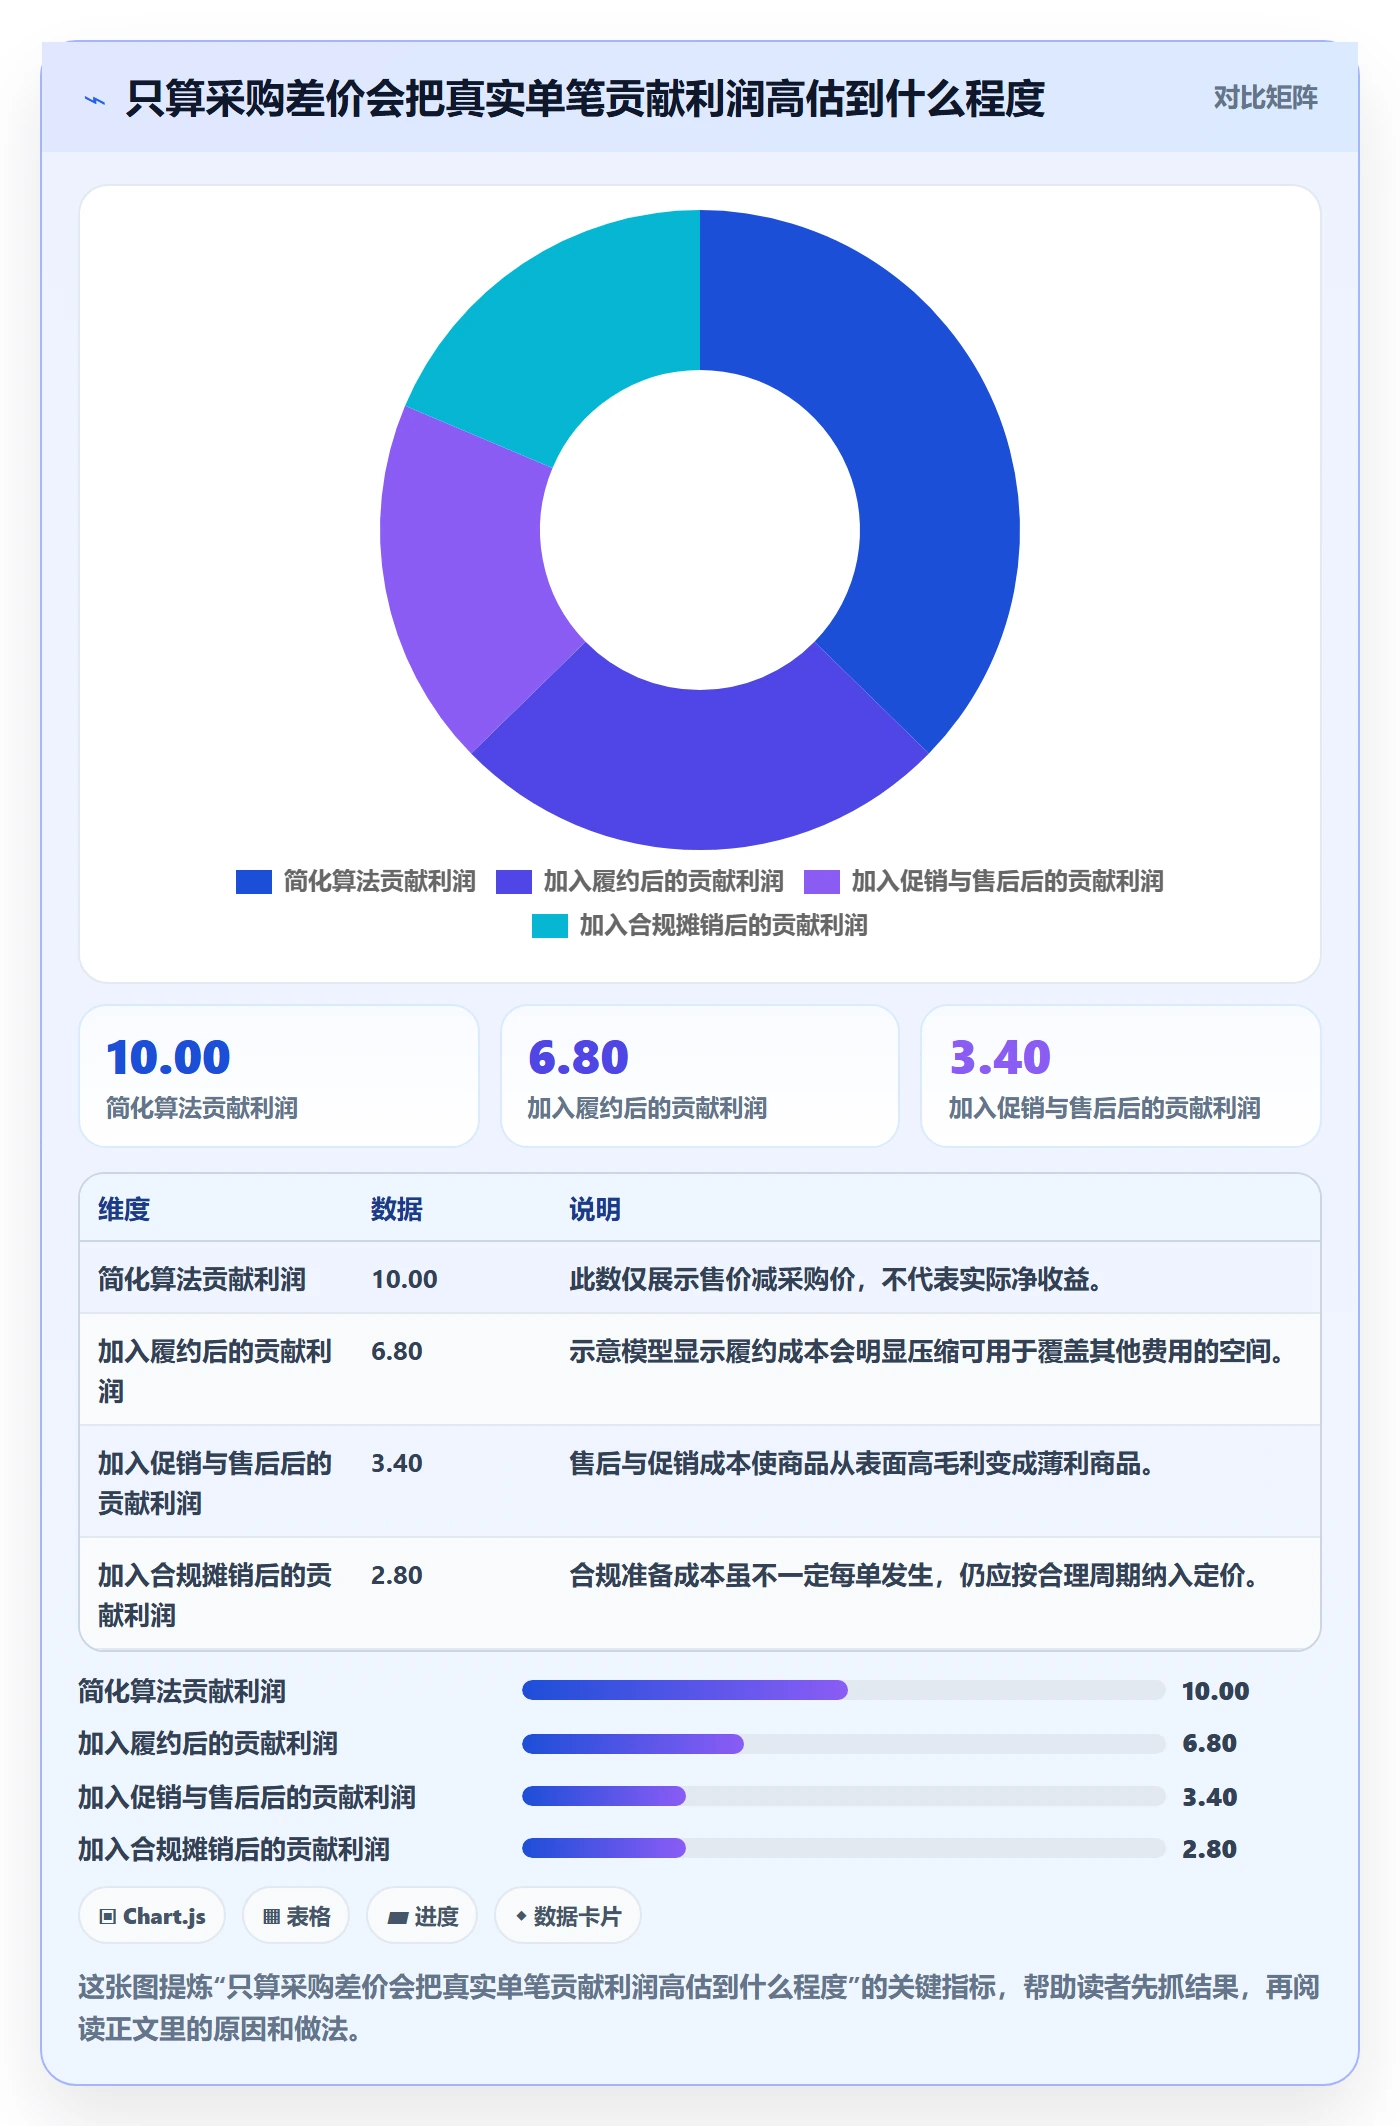Viewport: 1400px width, 2126px height.
Task: Click progress bar for 加入促销与售后后的贡献利润
Action: coord(843,1796)
